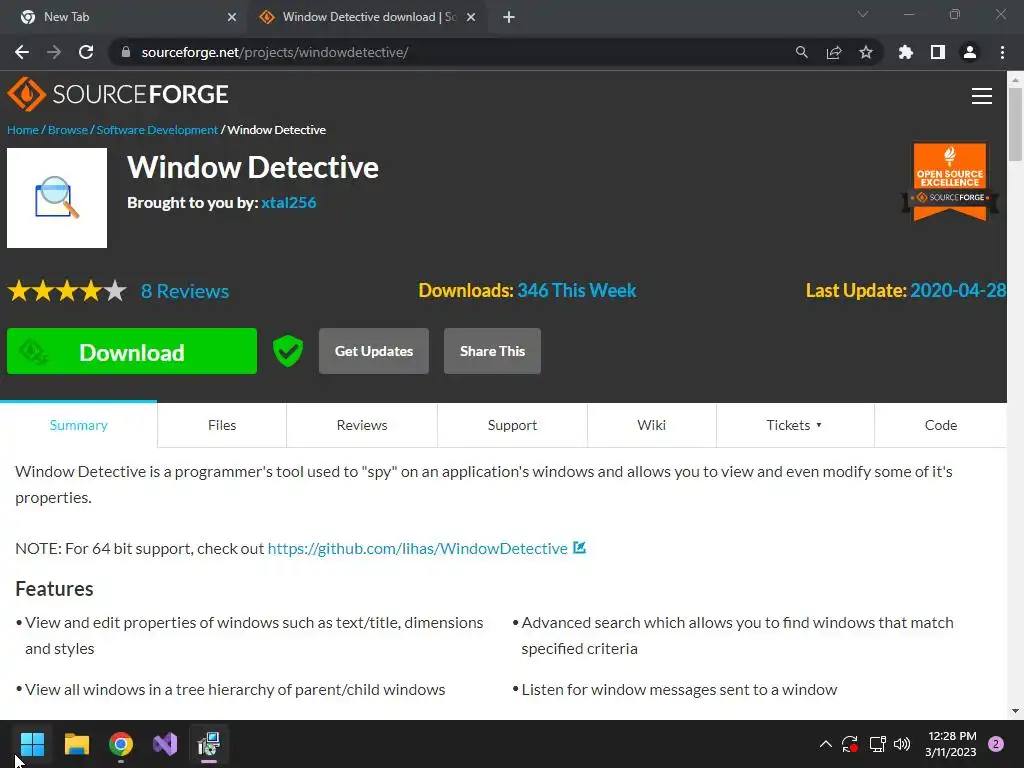
Task: Click the browser forward arrow
Action: [x=54, y=52]
